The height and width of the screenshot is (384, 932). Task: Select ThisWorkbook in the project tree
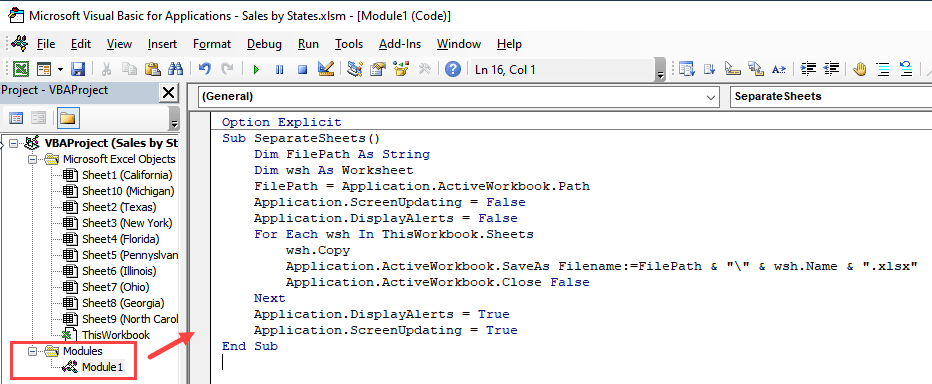click(x=115, y=335)
